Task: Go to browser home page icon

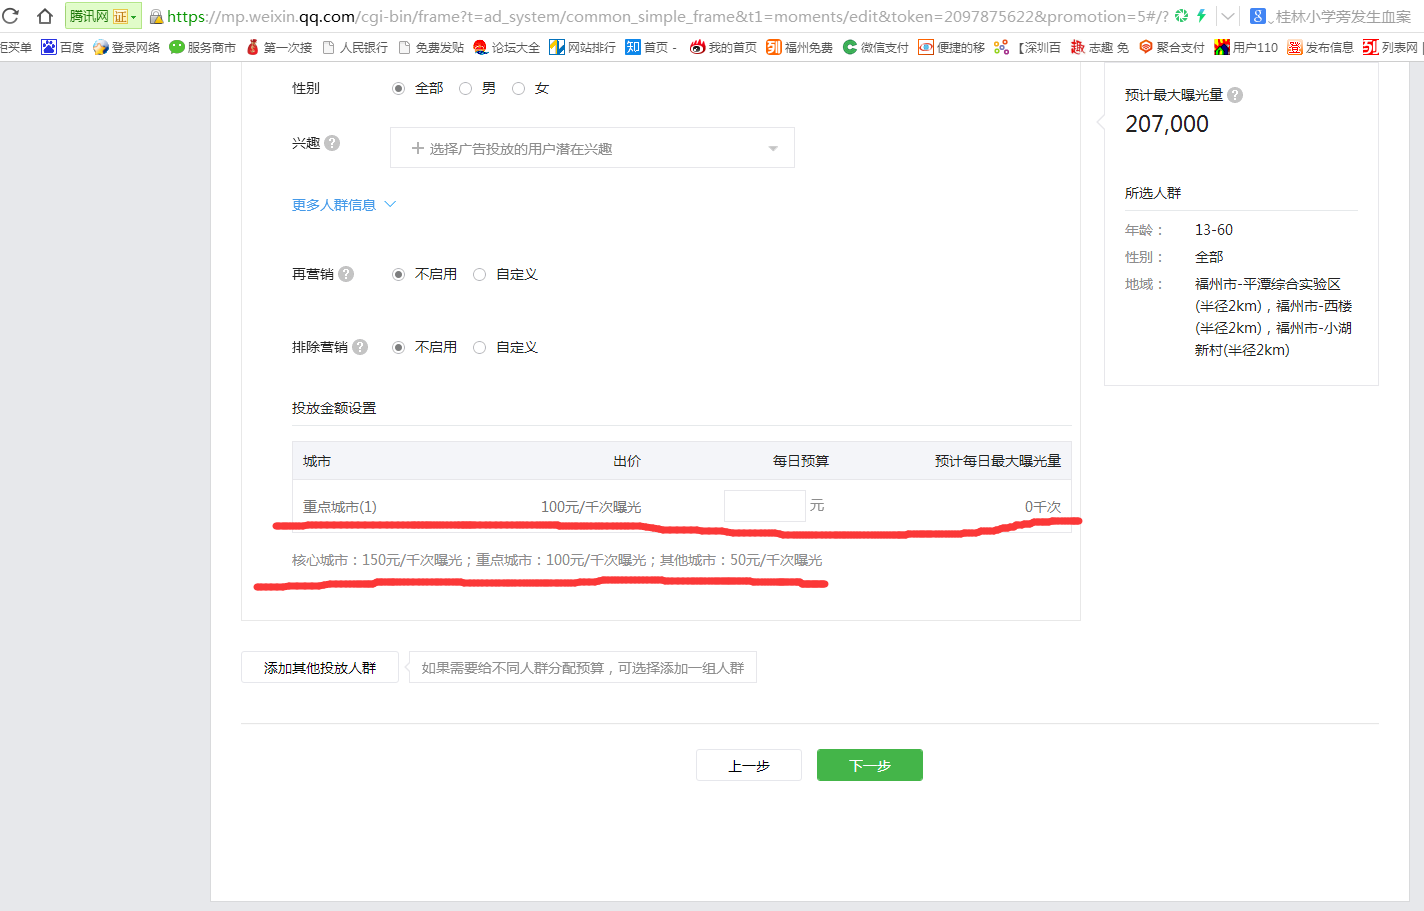Action: click(44, 16)
